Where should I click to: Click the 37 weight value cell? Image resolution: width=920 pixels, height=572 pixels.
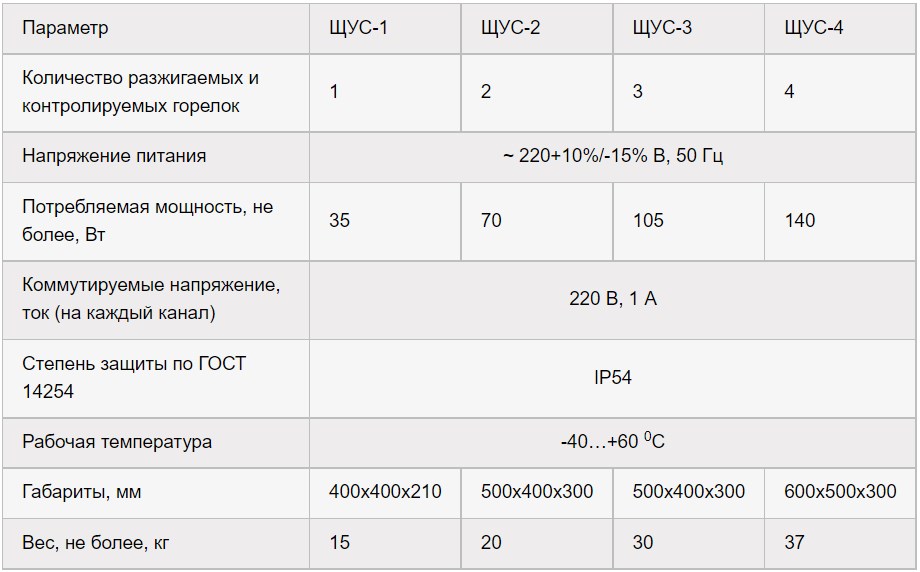coord(840,543)
